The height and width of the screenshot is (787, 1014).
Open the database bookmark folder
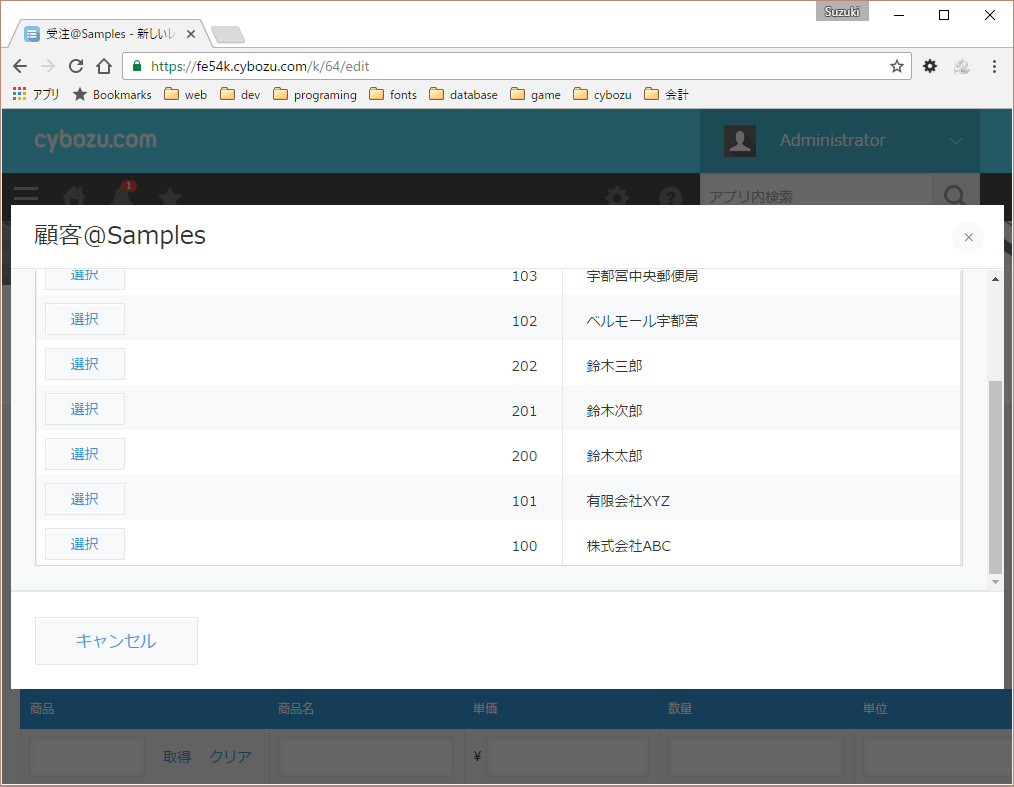tap(463, 95)
